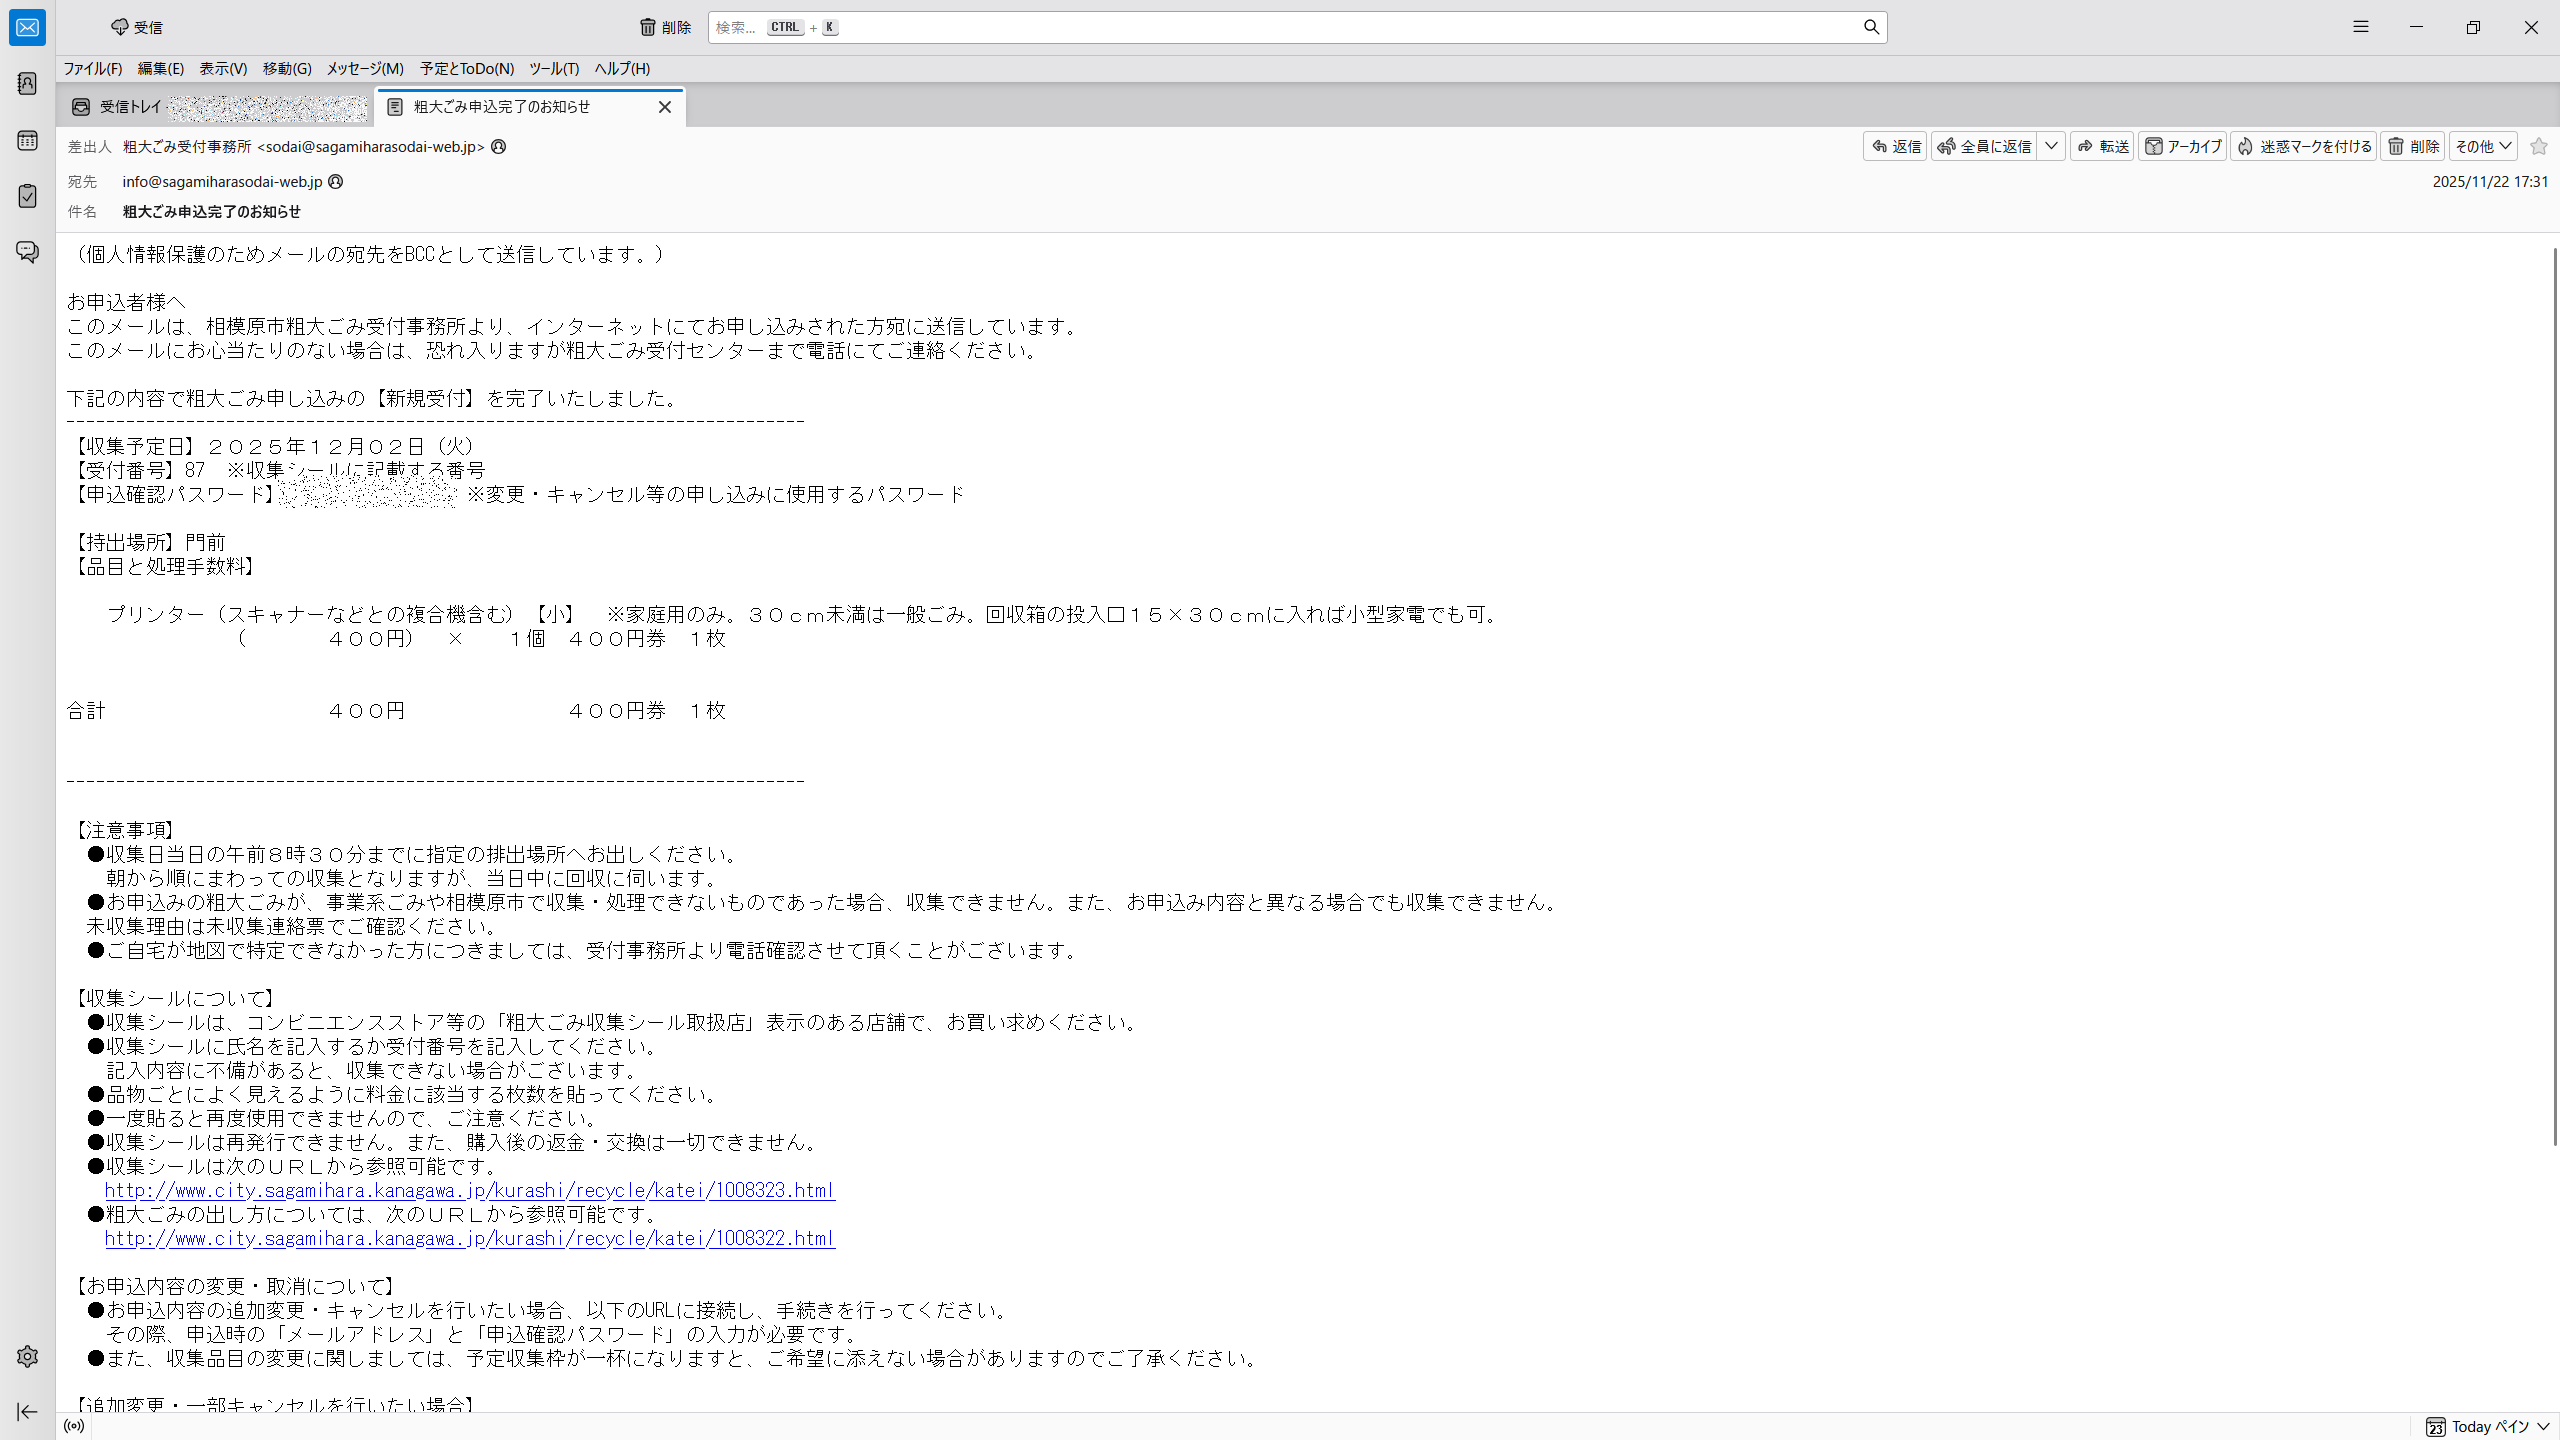Collapse the spaces toolbar arrow icon
The width and height of the screenshot is (2560, 1440).
(27, 1412)
